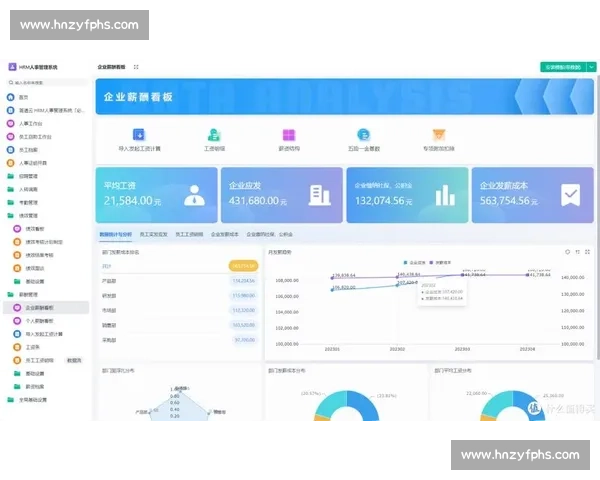Collapse the 绩效管理 sidebar folder
The image size is (600, 480).
[28, 215]
